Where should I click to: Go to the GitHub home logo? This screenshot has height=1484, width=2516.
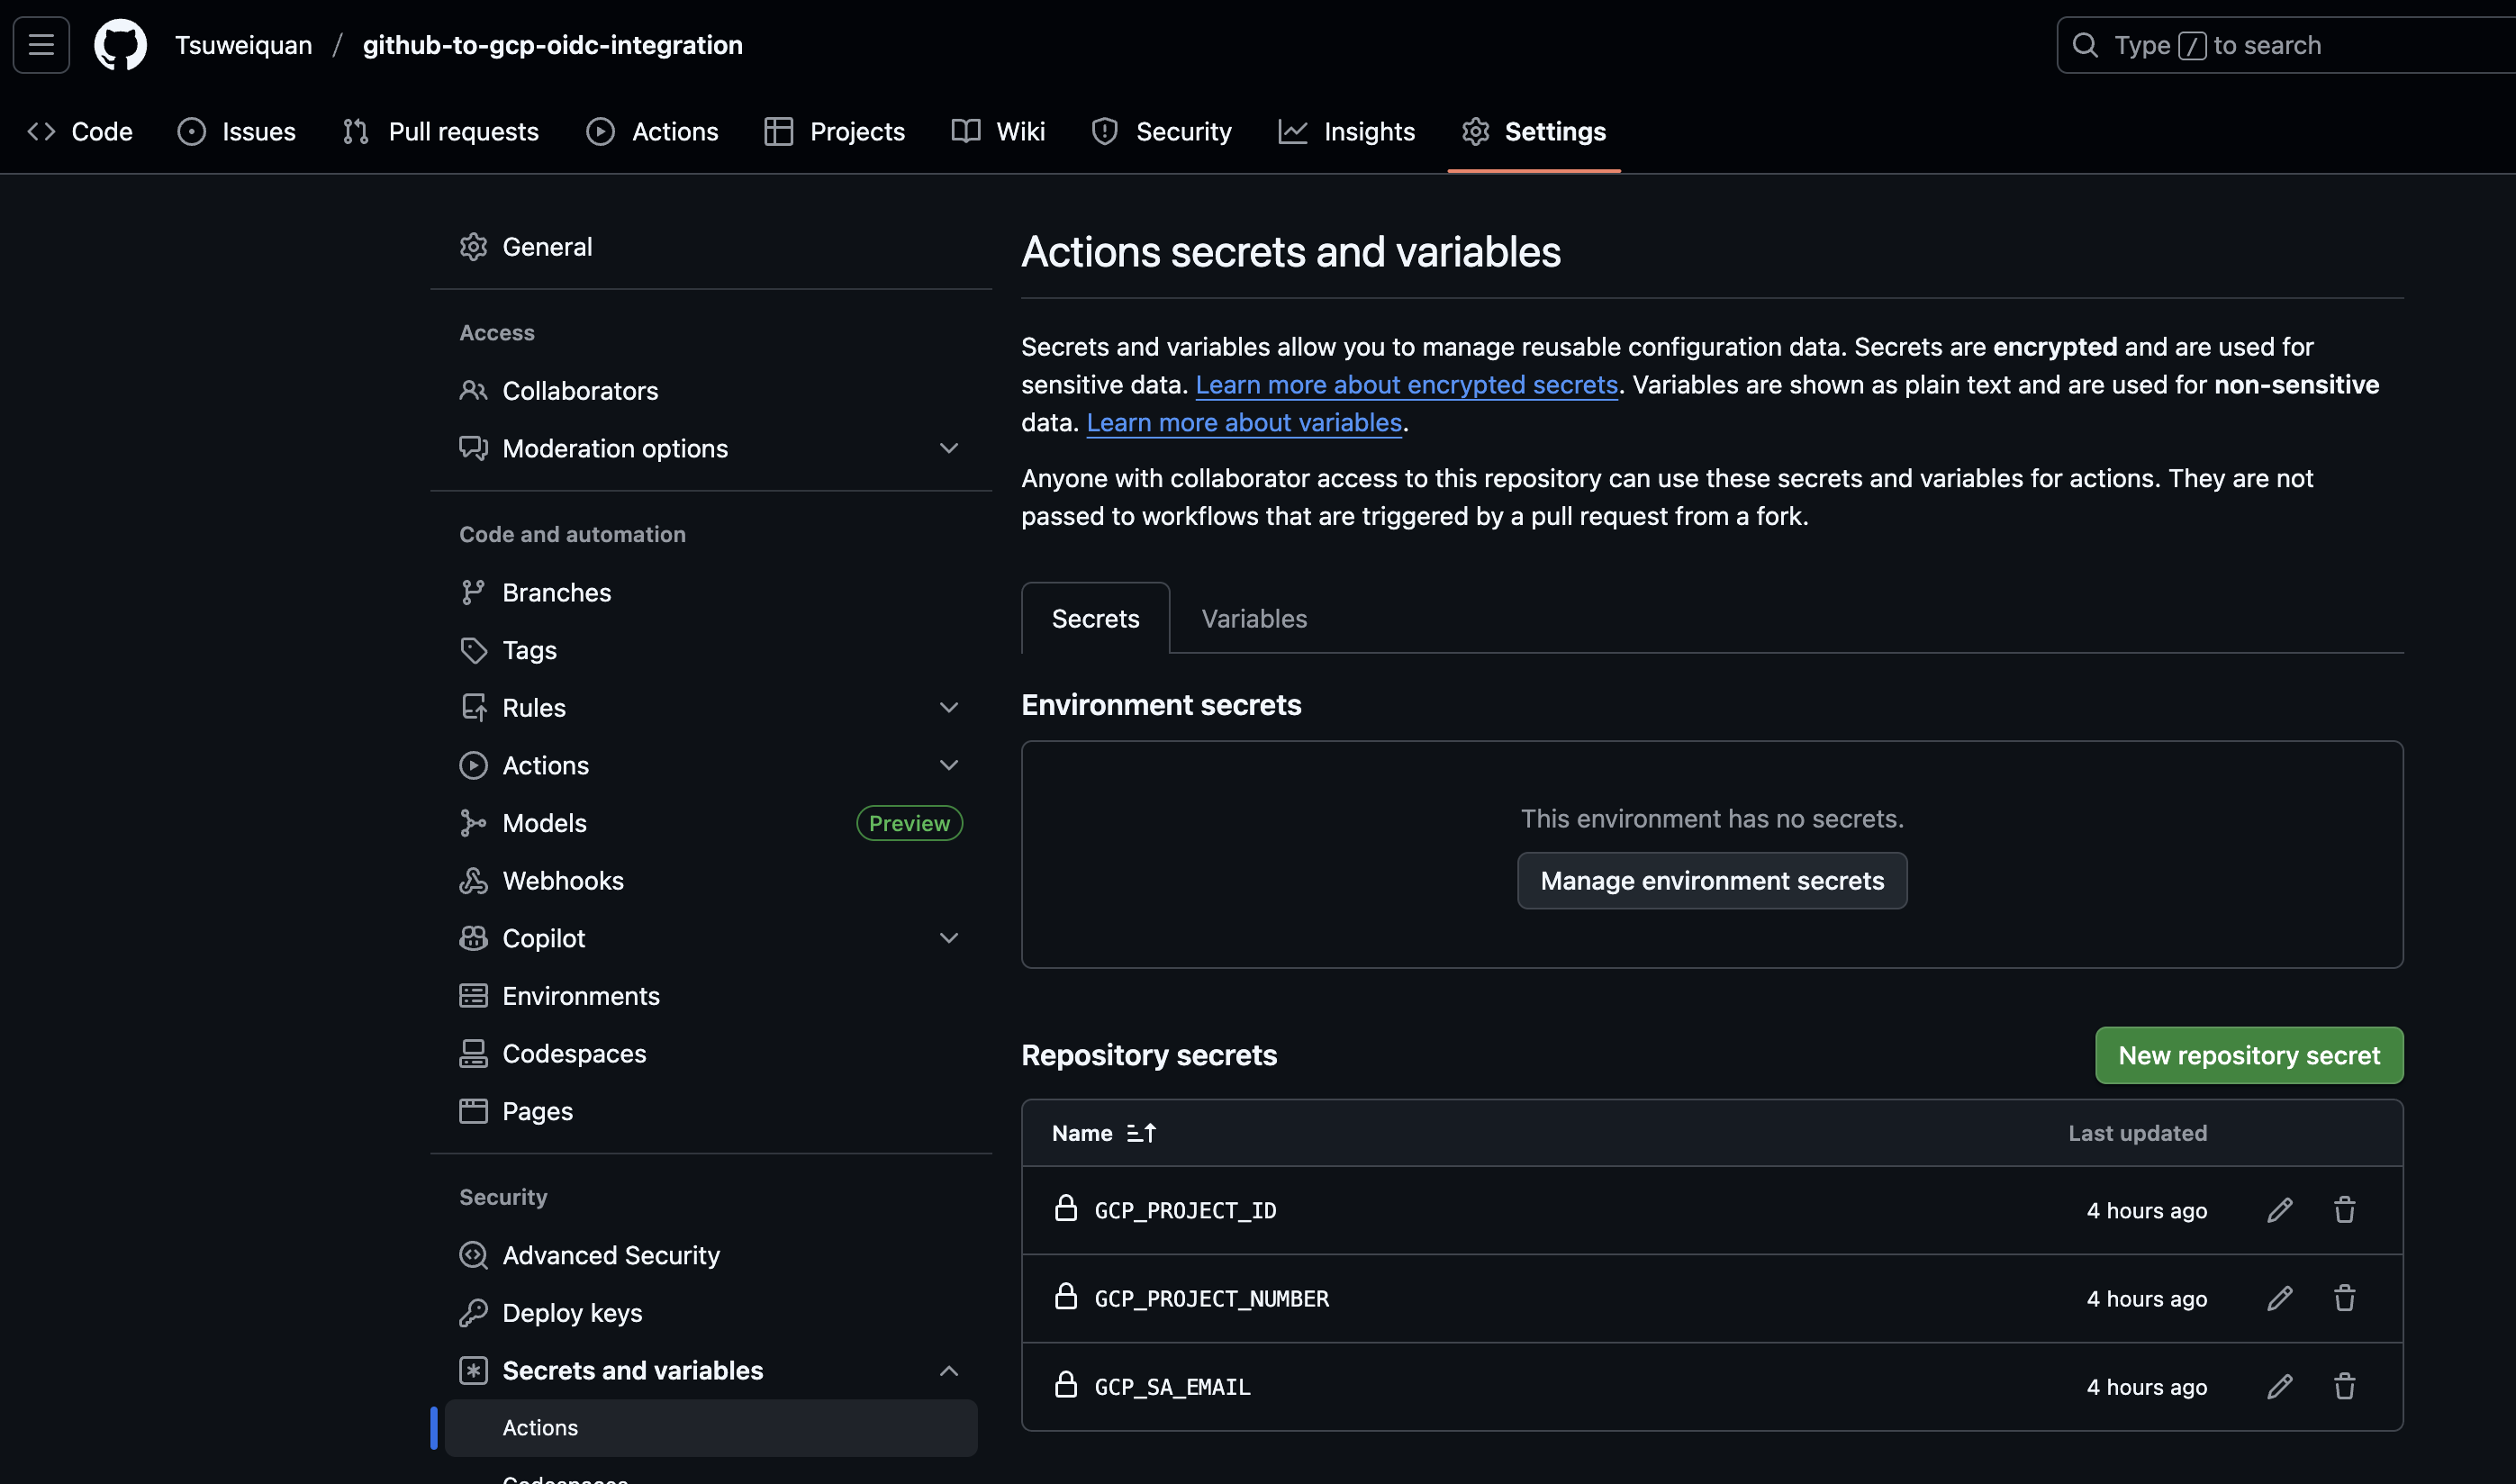click(x=120, y=45)
